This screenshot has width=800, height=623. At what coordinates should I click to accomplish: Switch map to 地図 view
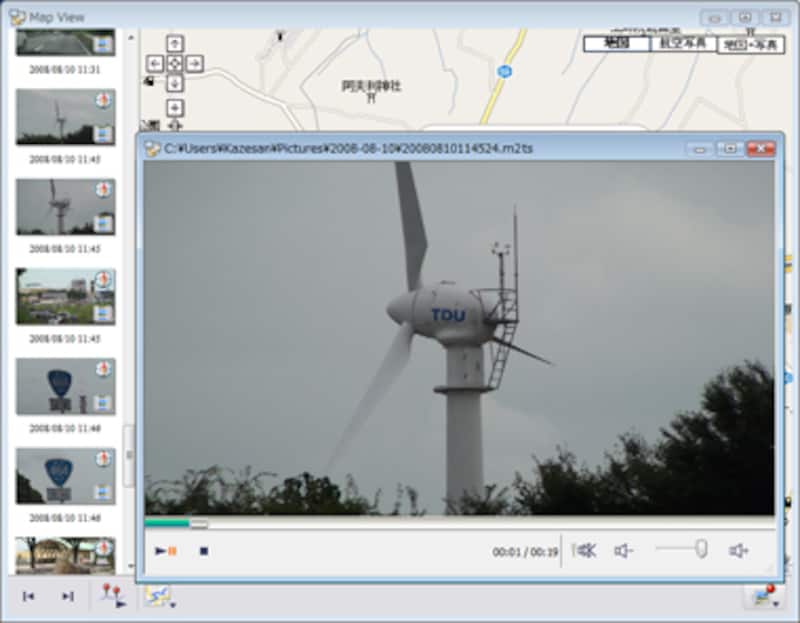point(616,44)
